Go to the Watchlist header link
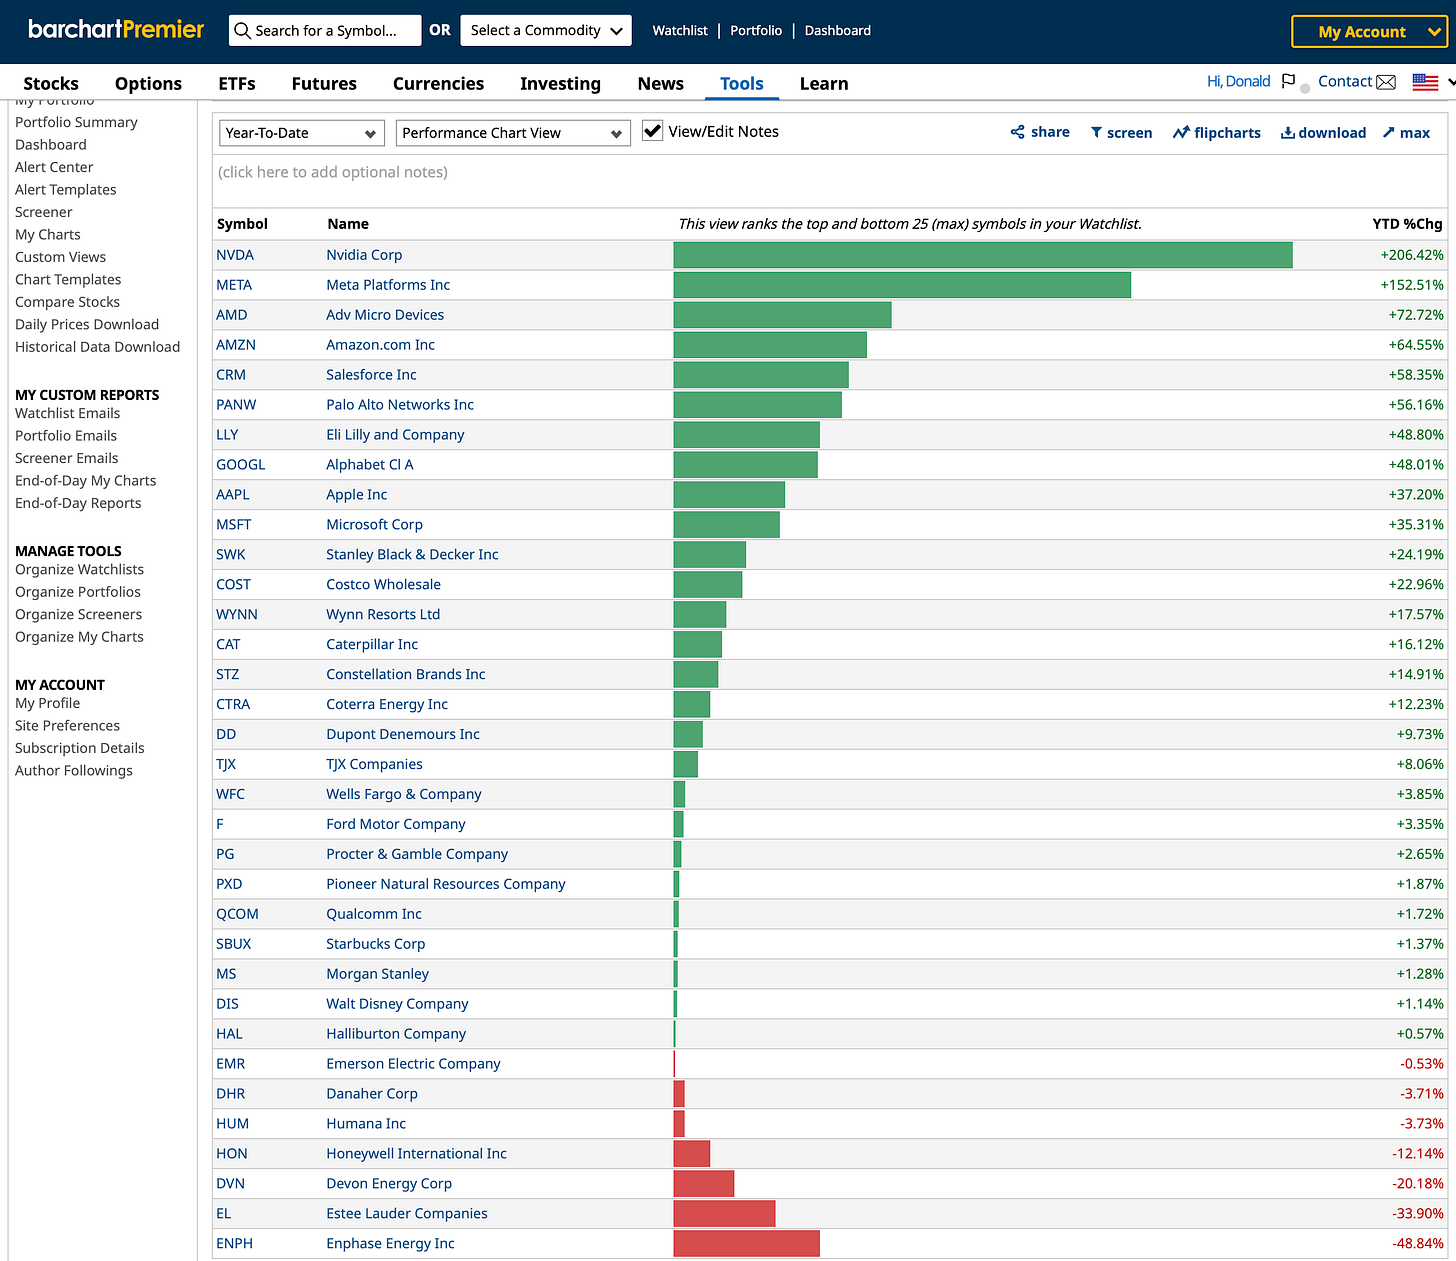Viewport: 1456px width, 1261px height. pyautogui.click(x=680, y=31)
